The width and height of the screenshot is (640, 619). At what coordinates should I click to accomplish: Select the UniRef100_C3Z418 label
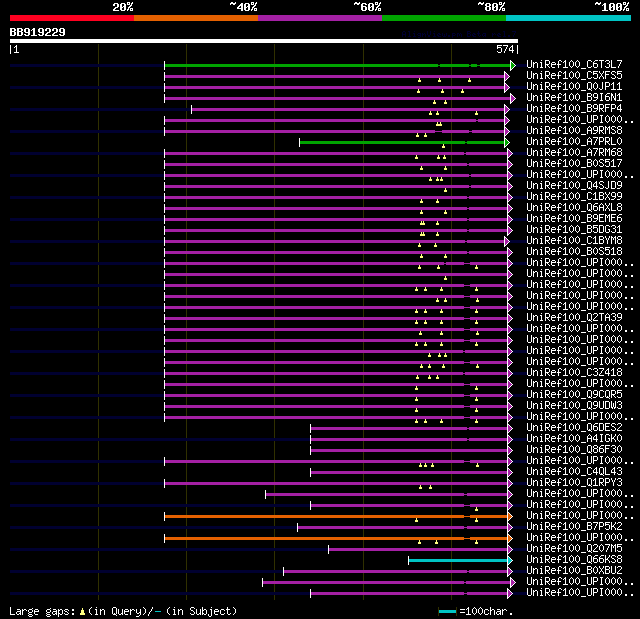pyautogui.click(x=574, y=373)
